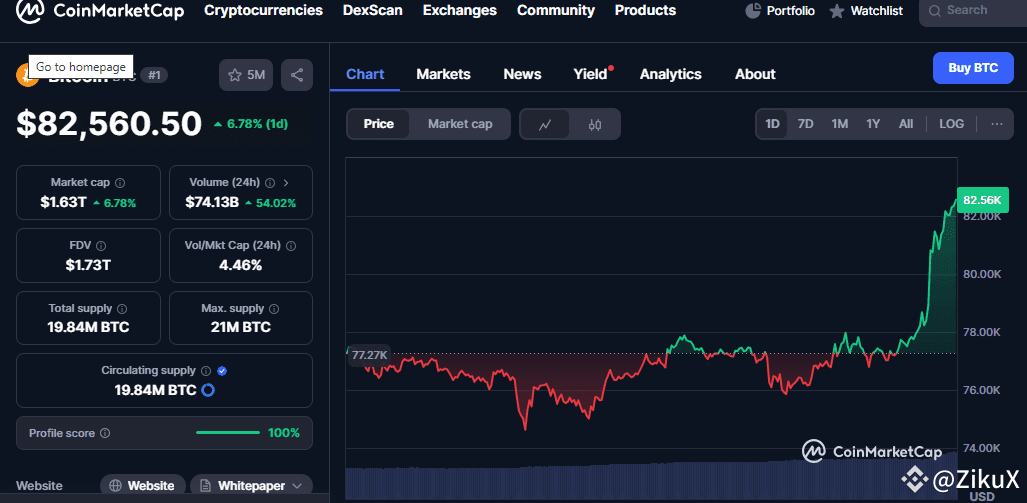The image size is (1027, 503).
Task: Click the 4.46% Vol/Mkt Cap value
Action: [x=240, y=265]
